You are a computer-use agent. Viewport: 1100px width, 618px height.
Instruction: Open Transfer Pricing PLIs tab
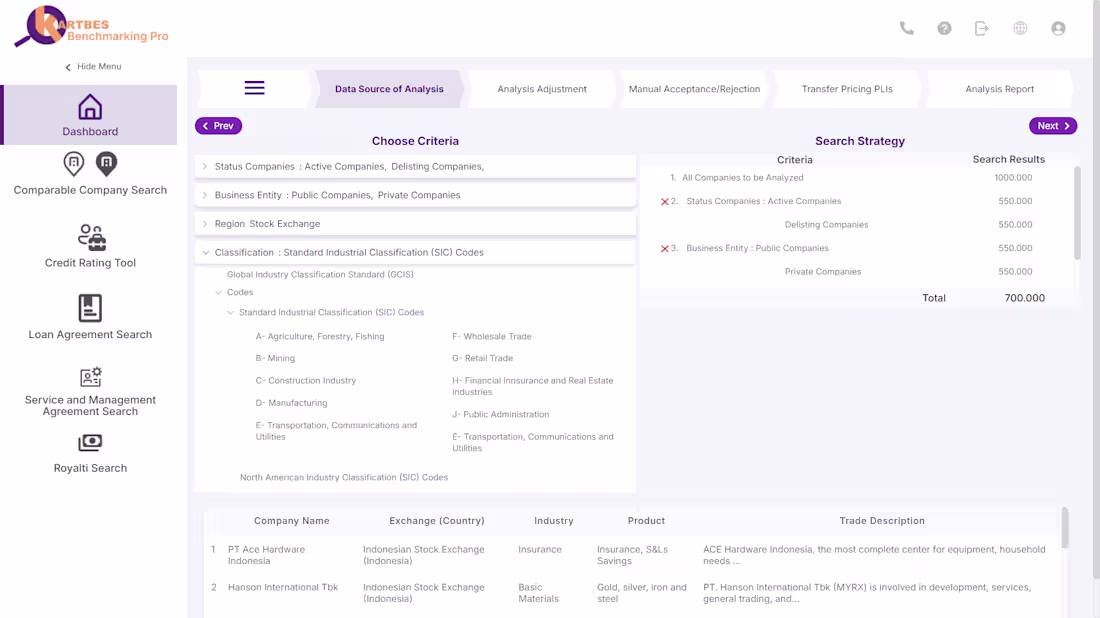tap(847, 89)
